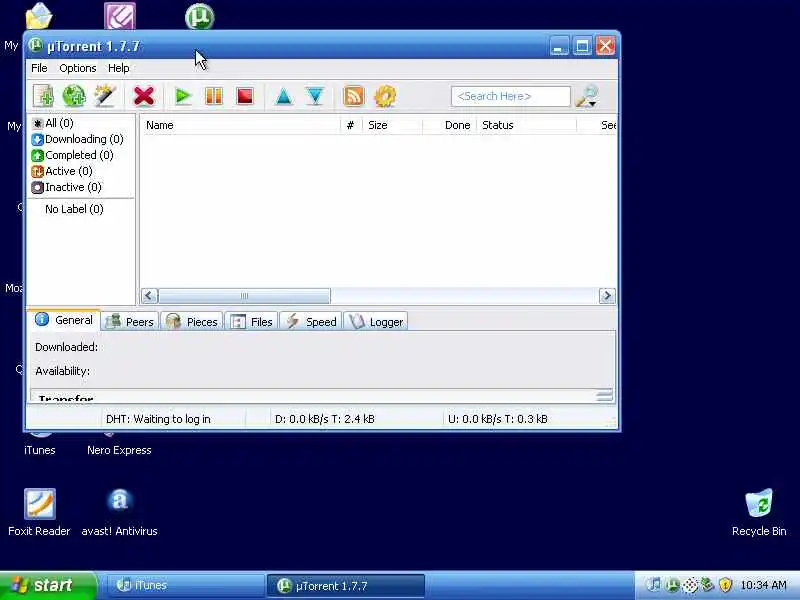Click the µTorrent desktop shortcut icon

pyautogui.click(x=199, y=16)
